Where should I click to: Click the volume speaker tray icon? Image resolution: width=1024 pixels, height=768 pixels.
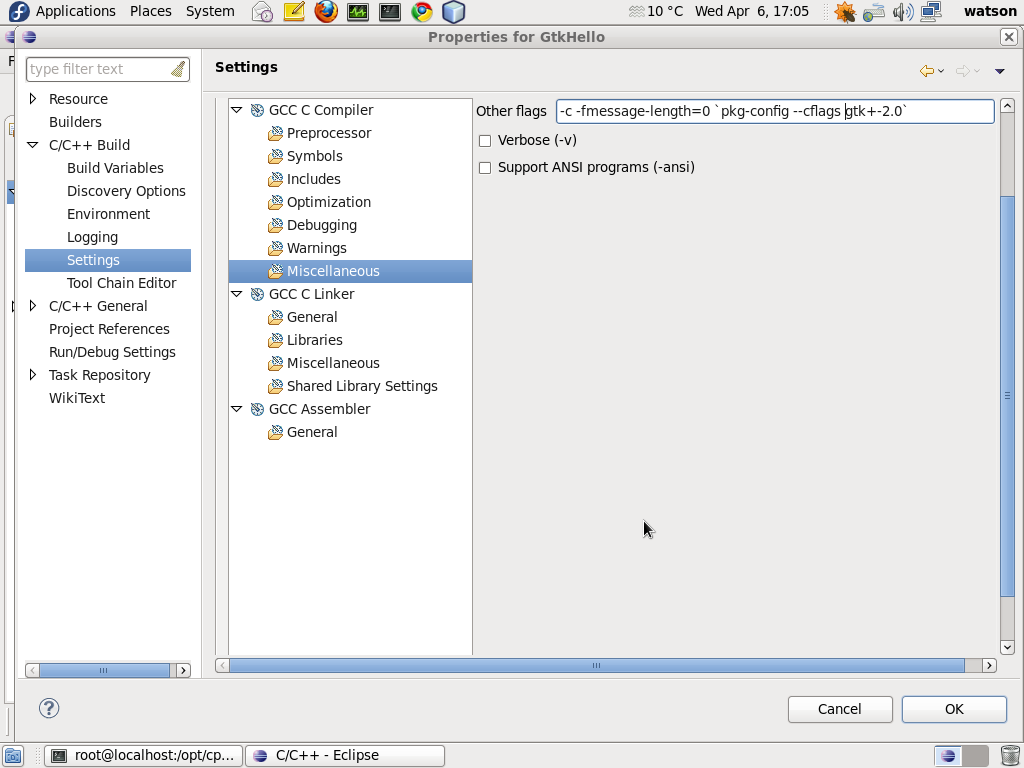click(x=903, y=12)
